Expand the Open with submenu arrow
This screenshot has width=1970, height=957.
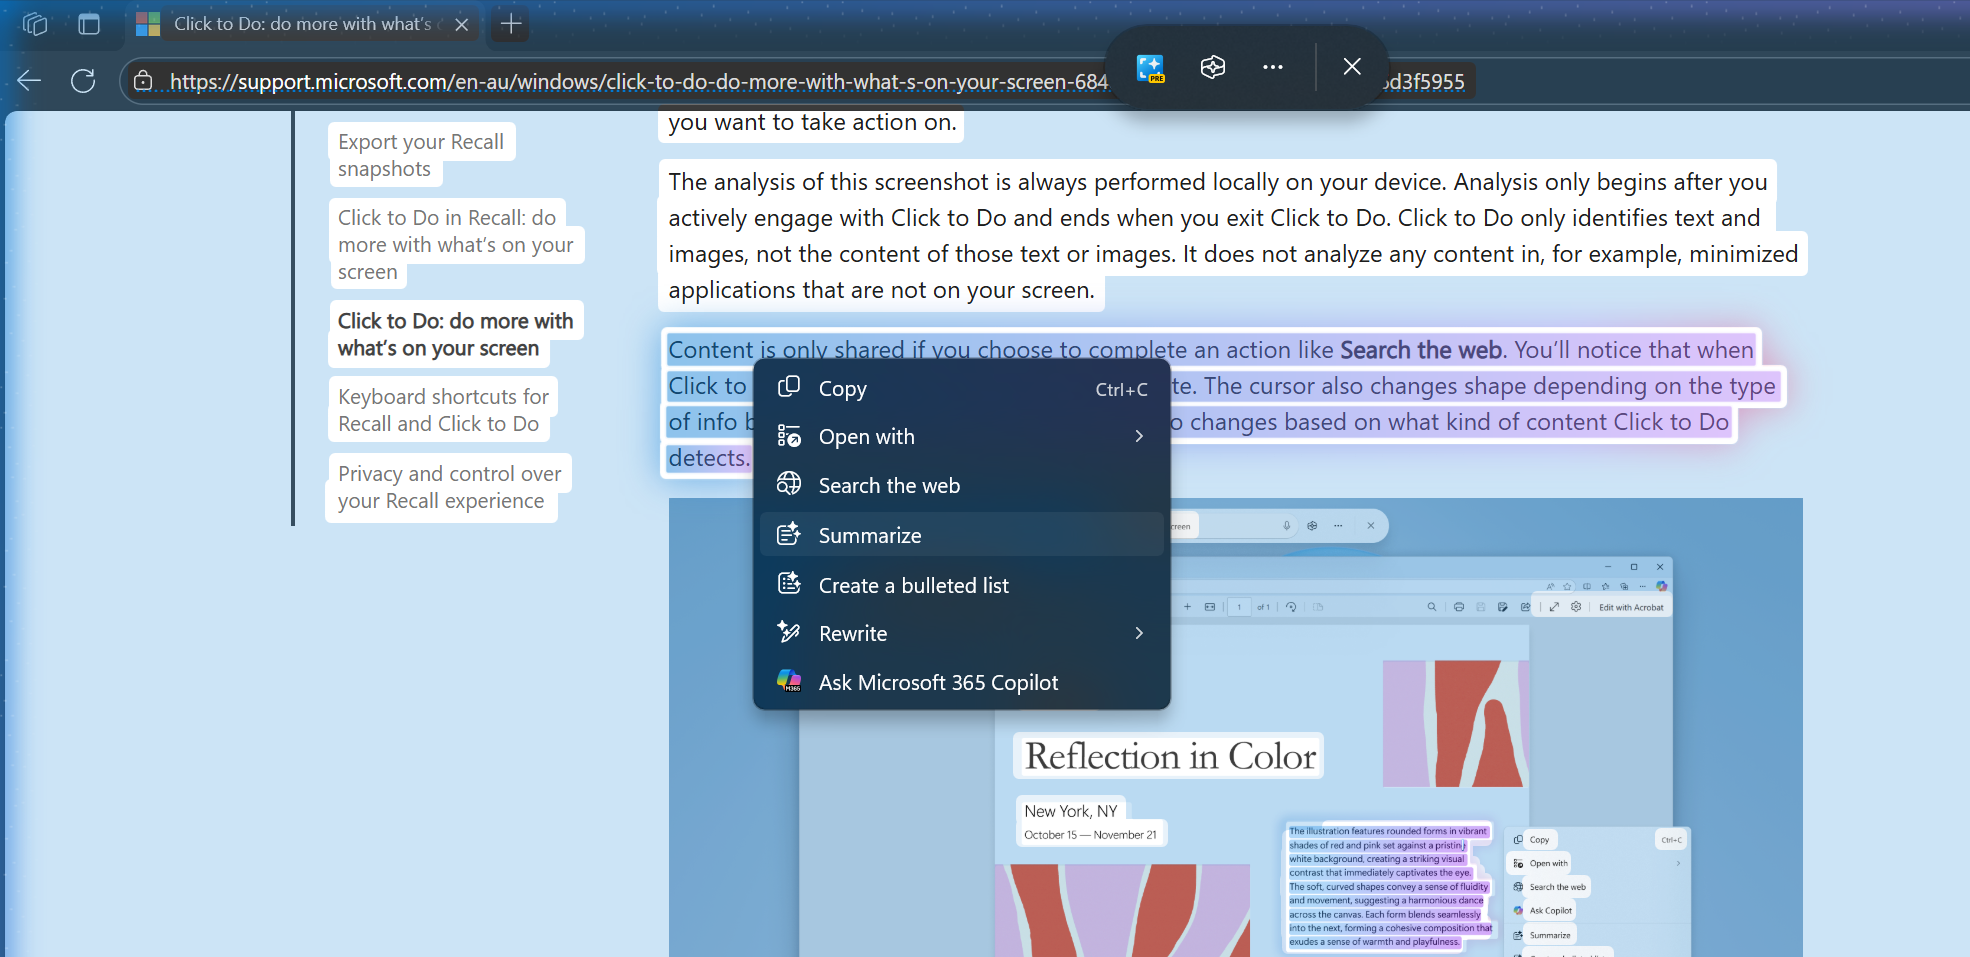[1139, 436]
